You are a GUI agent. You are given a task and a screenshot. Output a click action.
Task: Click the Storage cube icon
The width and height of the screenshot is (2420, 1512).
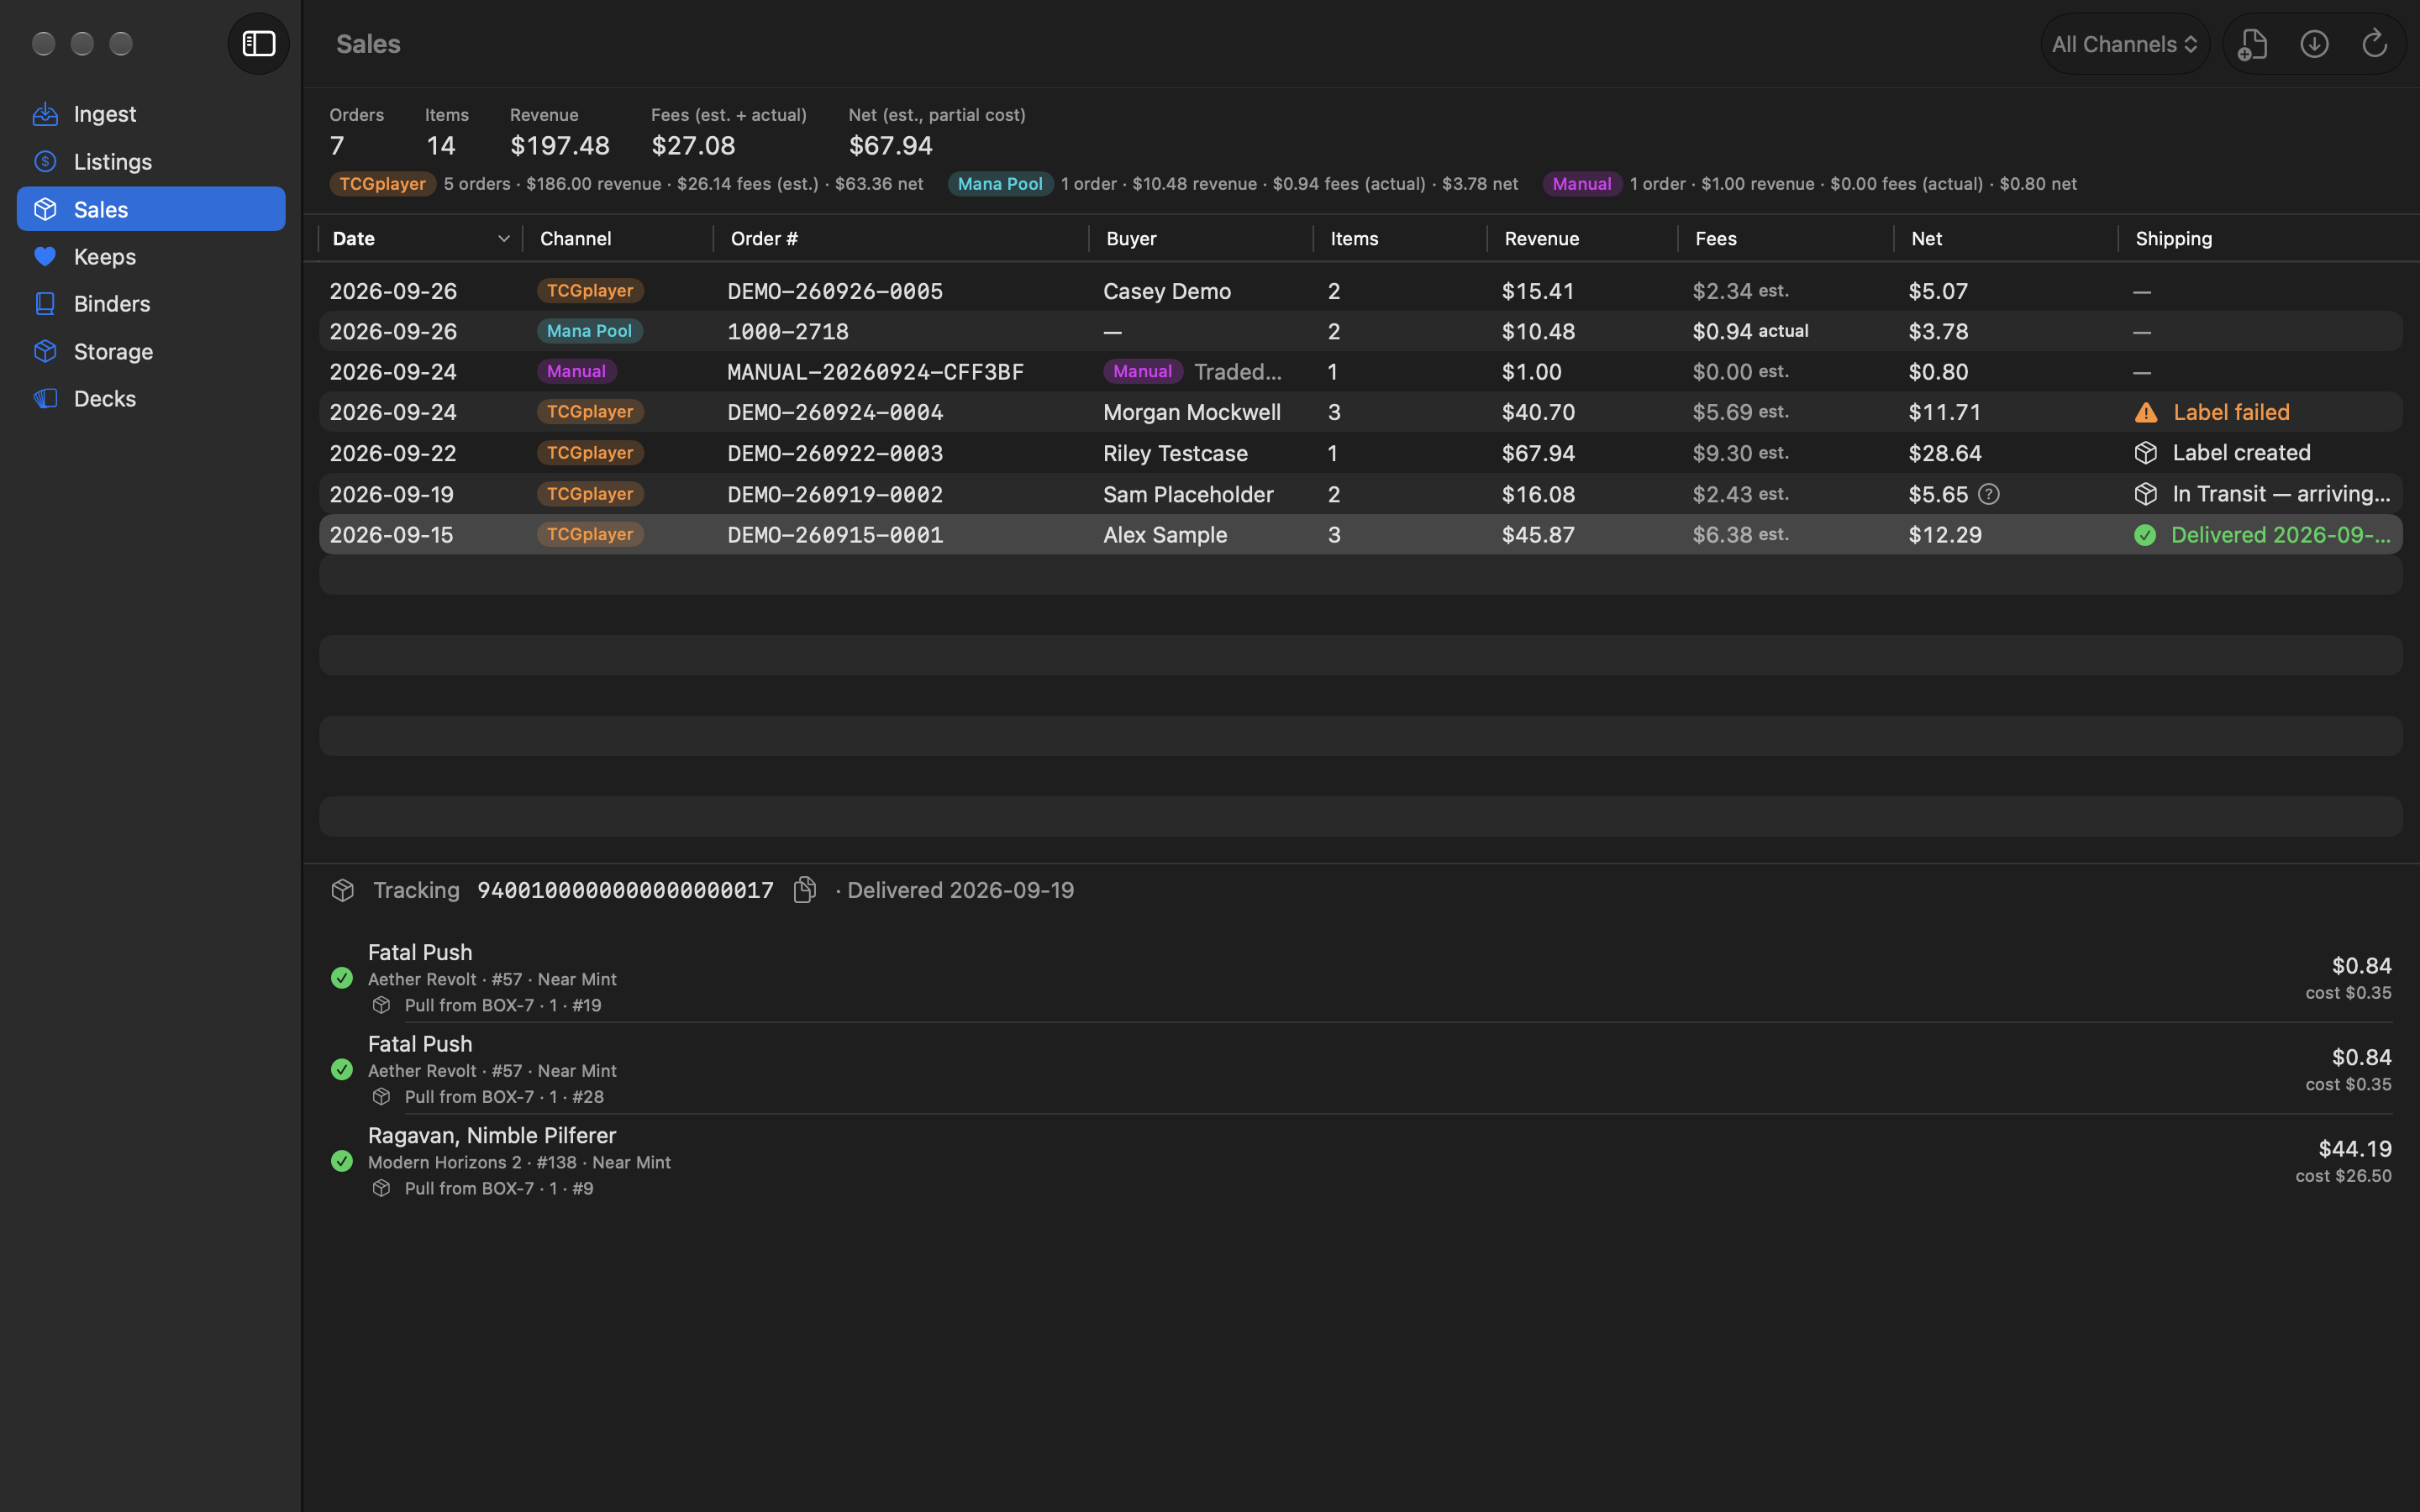coord(45,351)
